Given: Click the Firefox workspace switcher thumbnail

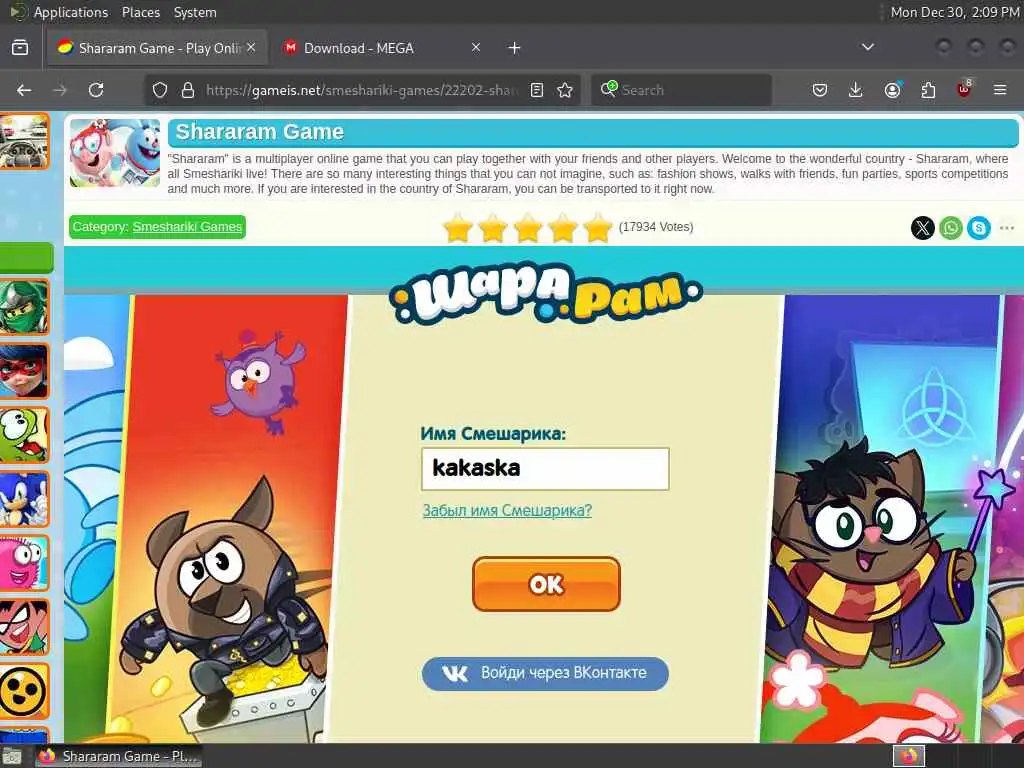Looking at the screenshot, I should click(909, 756).
